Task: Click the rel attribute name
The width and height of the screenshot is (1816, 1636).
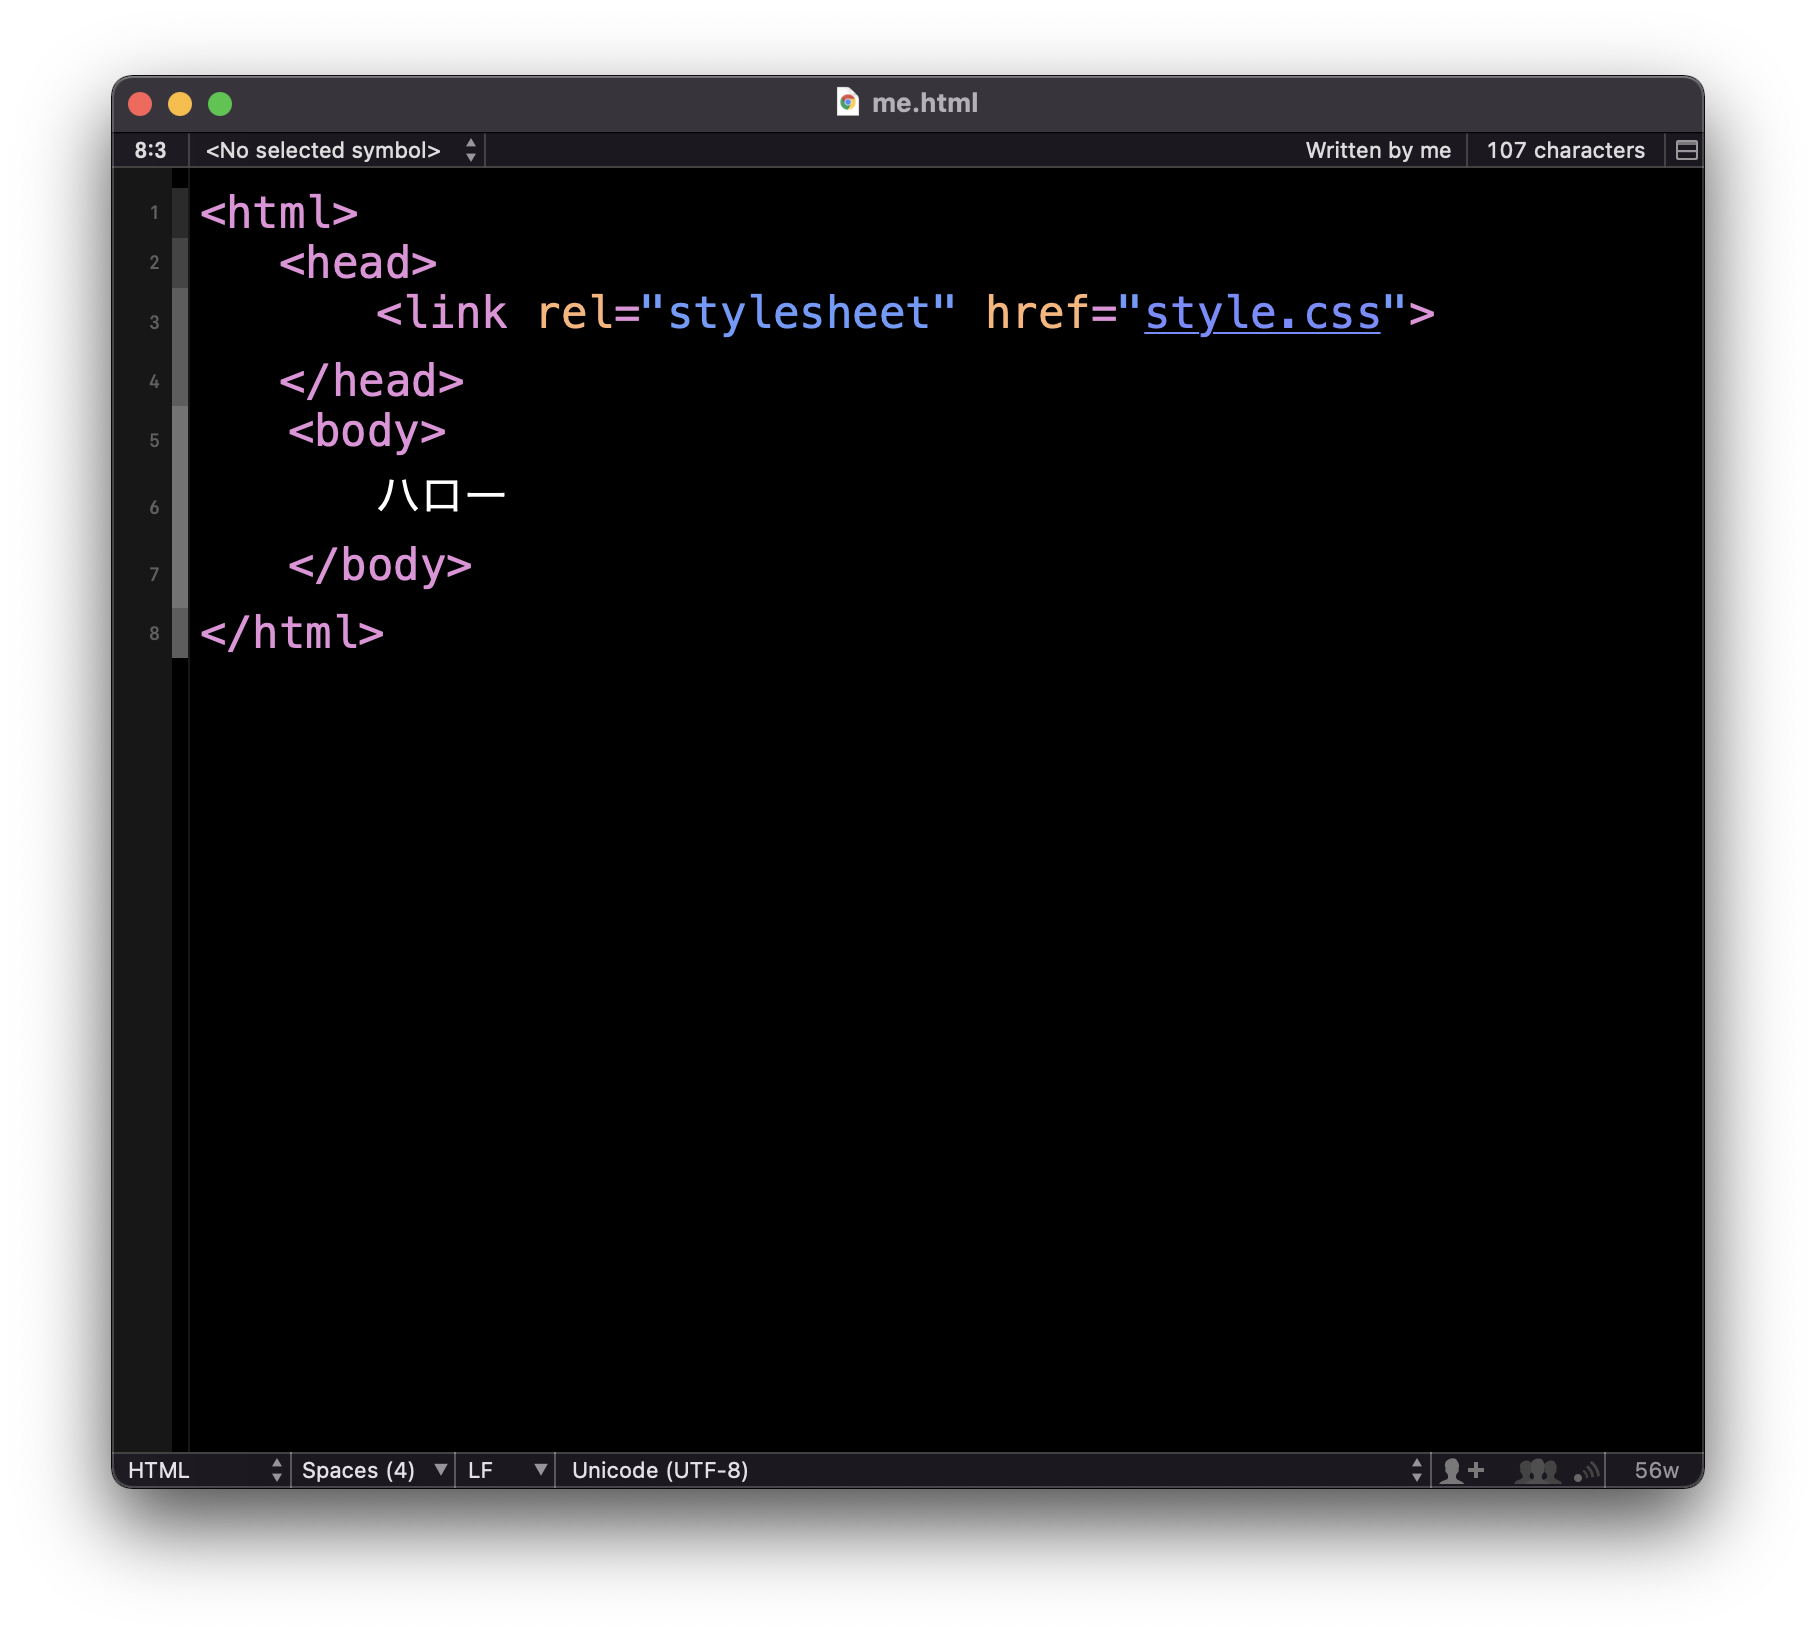Action: [x=576, y=313]
